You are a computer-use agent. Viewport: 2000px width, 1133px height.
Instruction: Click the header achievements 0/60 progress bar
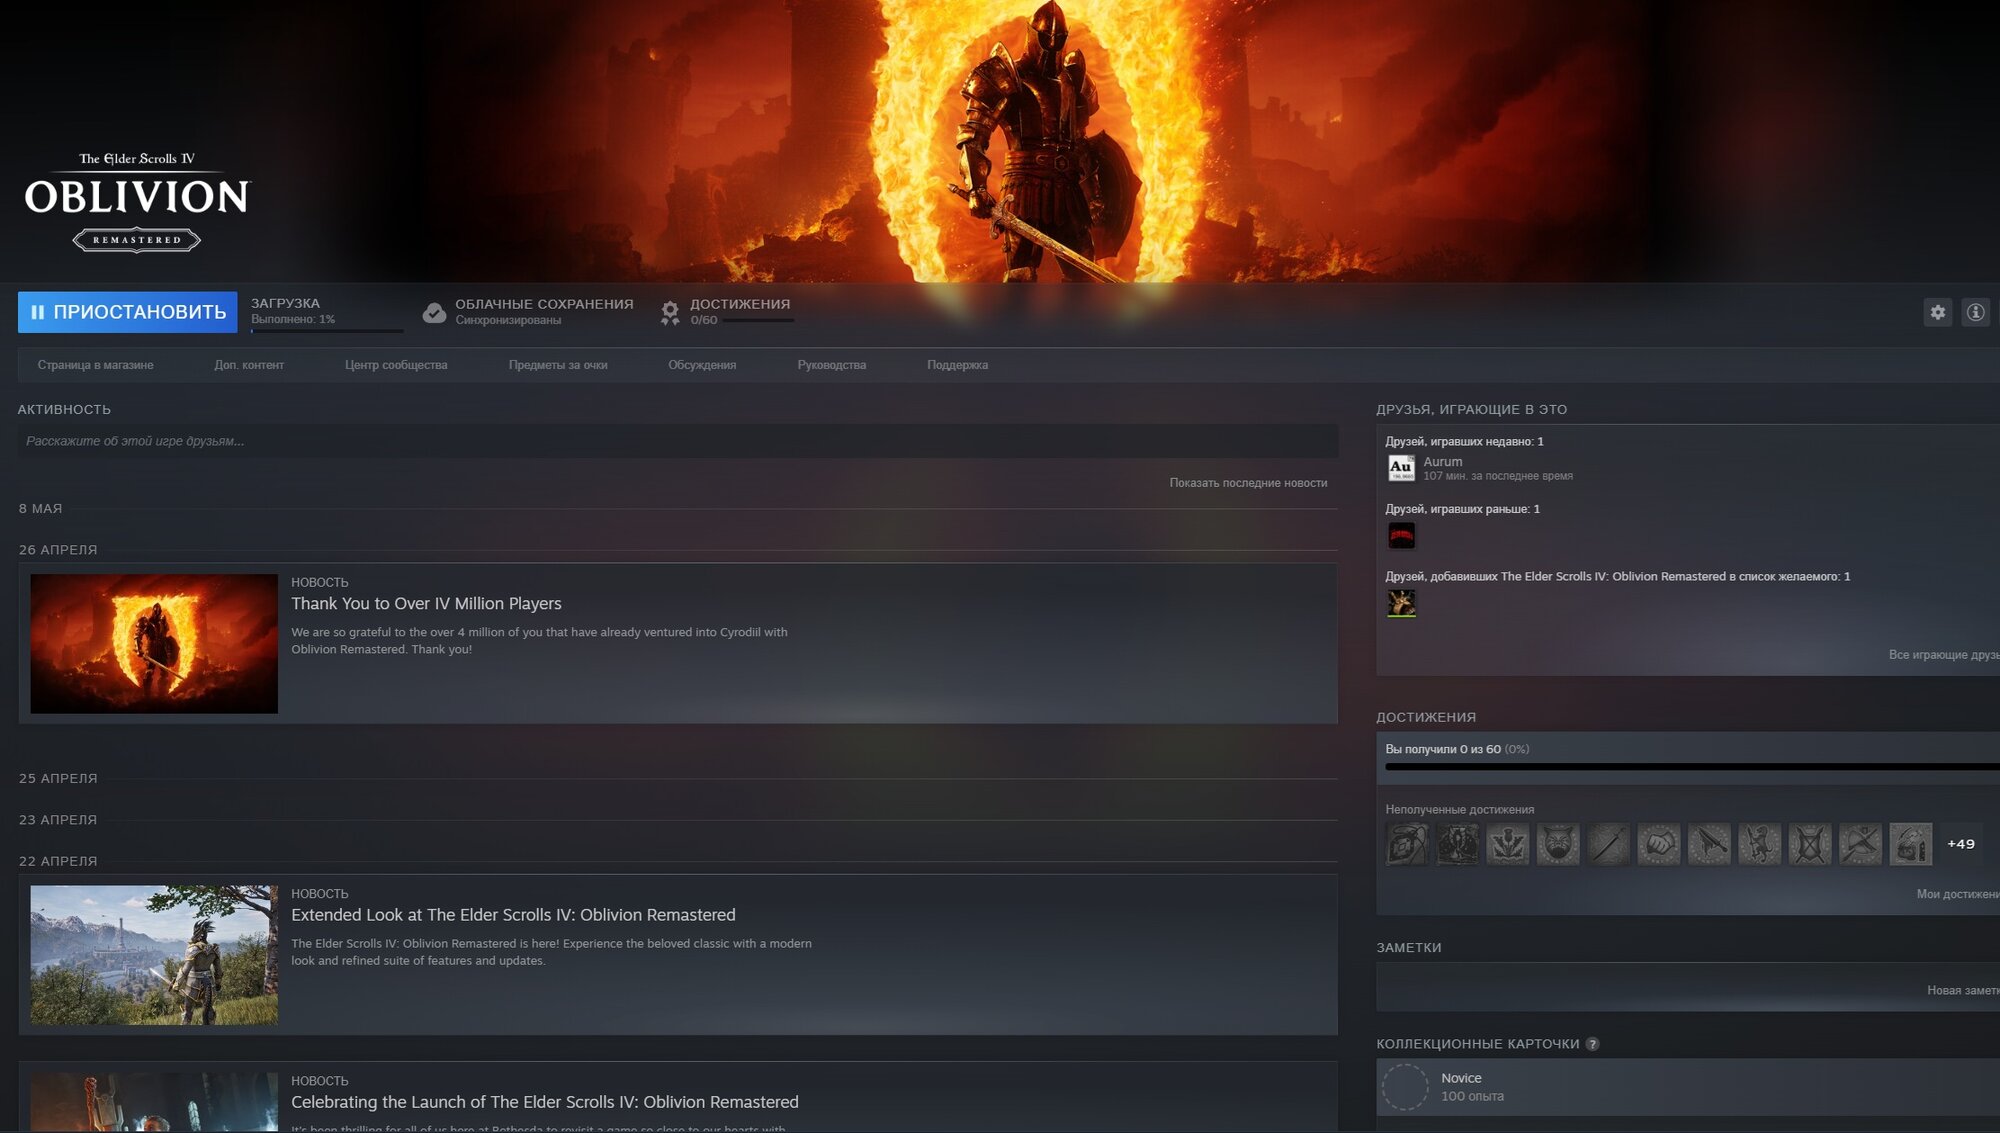[758, 321]
